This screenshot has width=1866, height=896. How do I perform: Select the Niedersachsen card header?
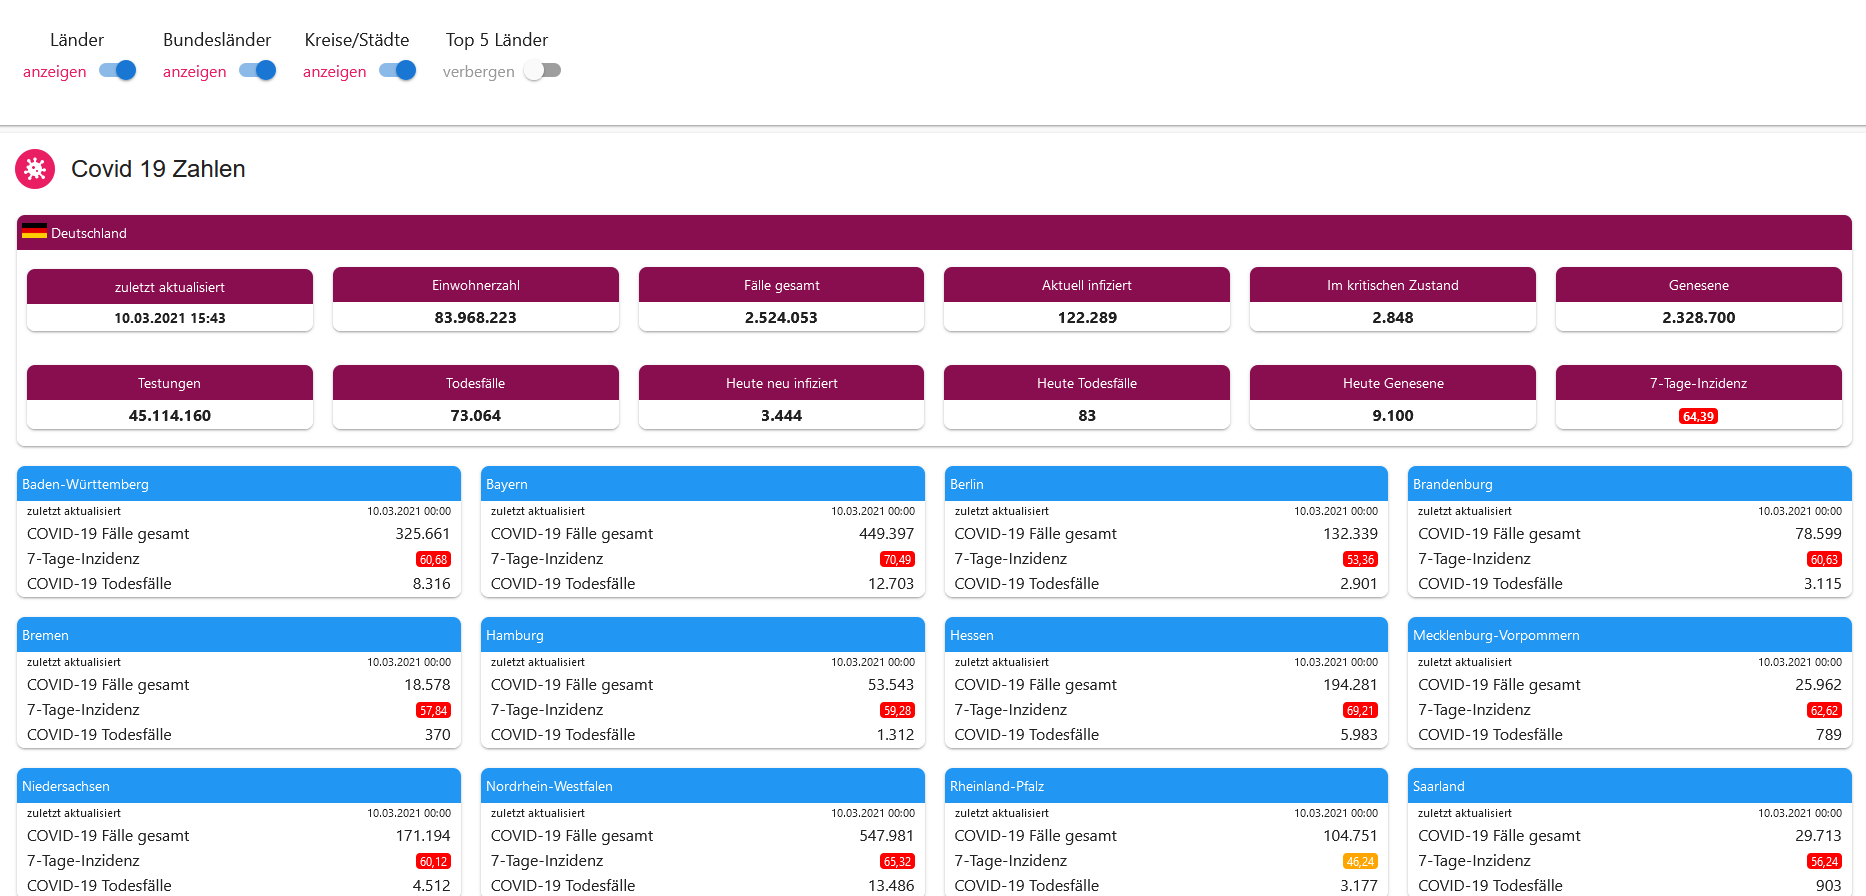[x=239, y=786]
